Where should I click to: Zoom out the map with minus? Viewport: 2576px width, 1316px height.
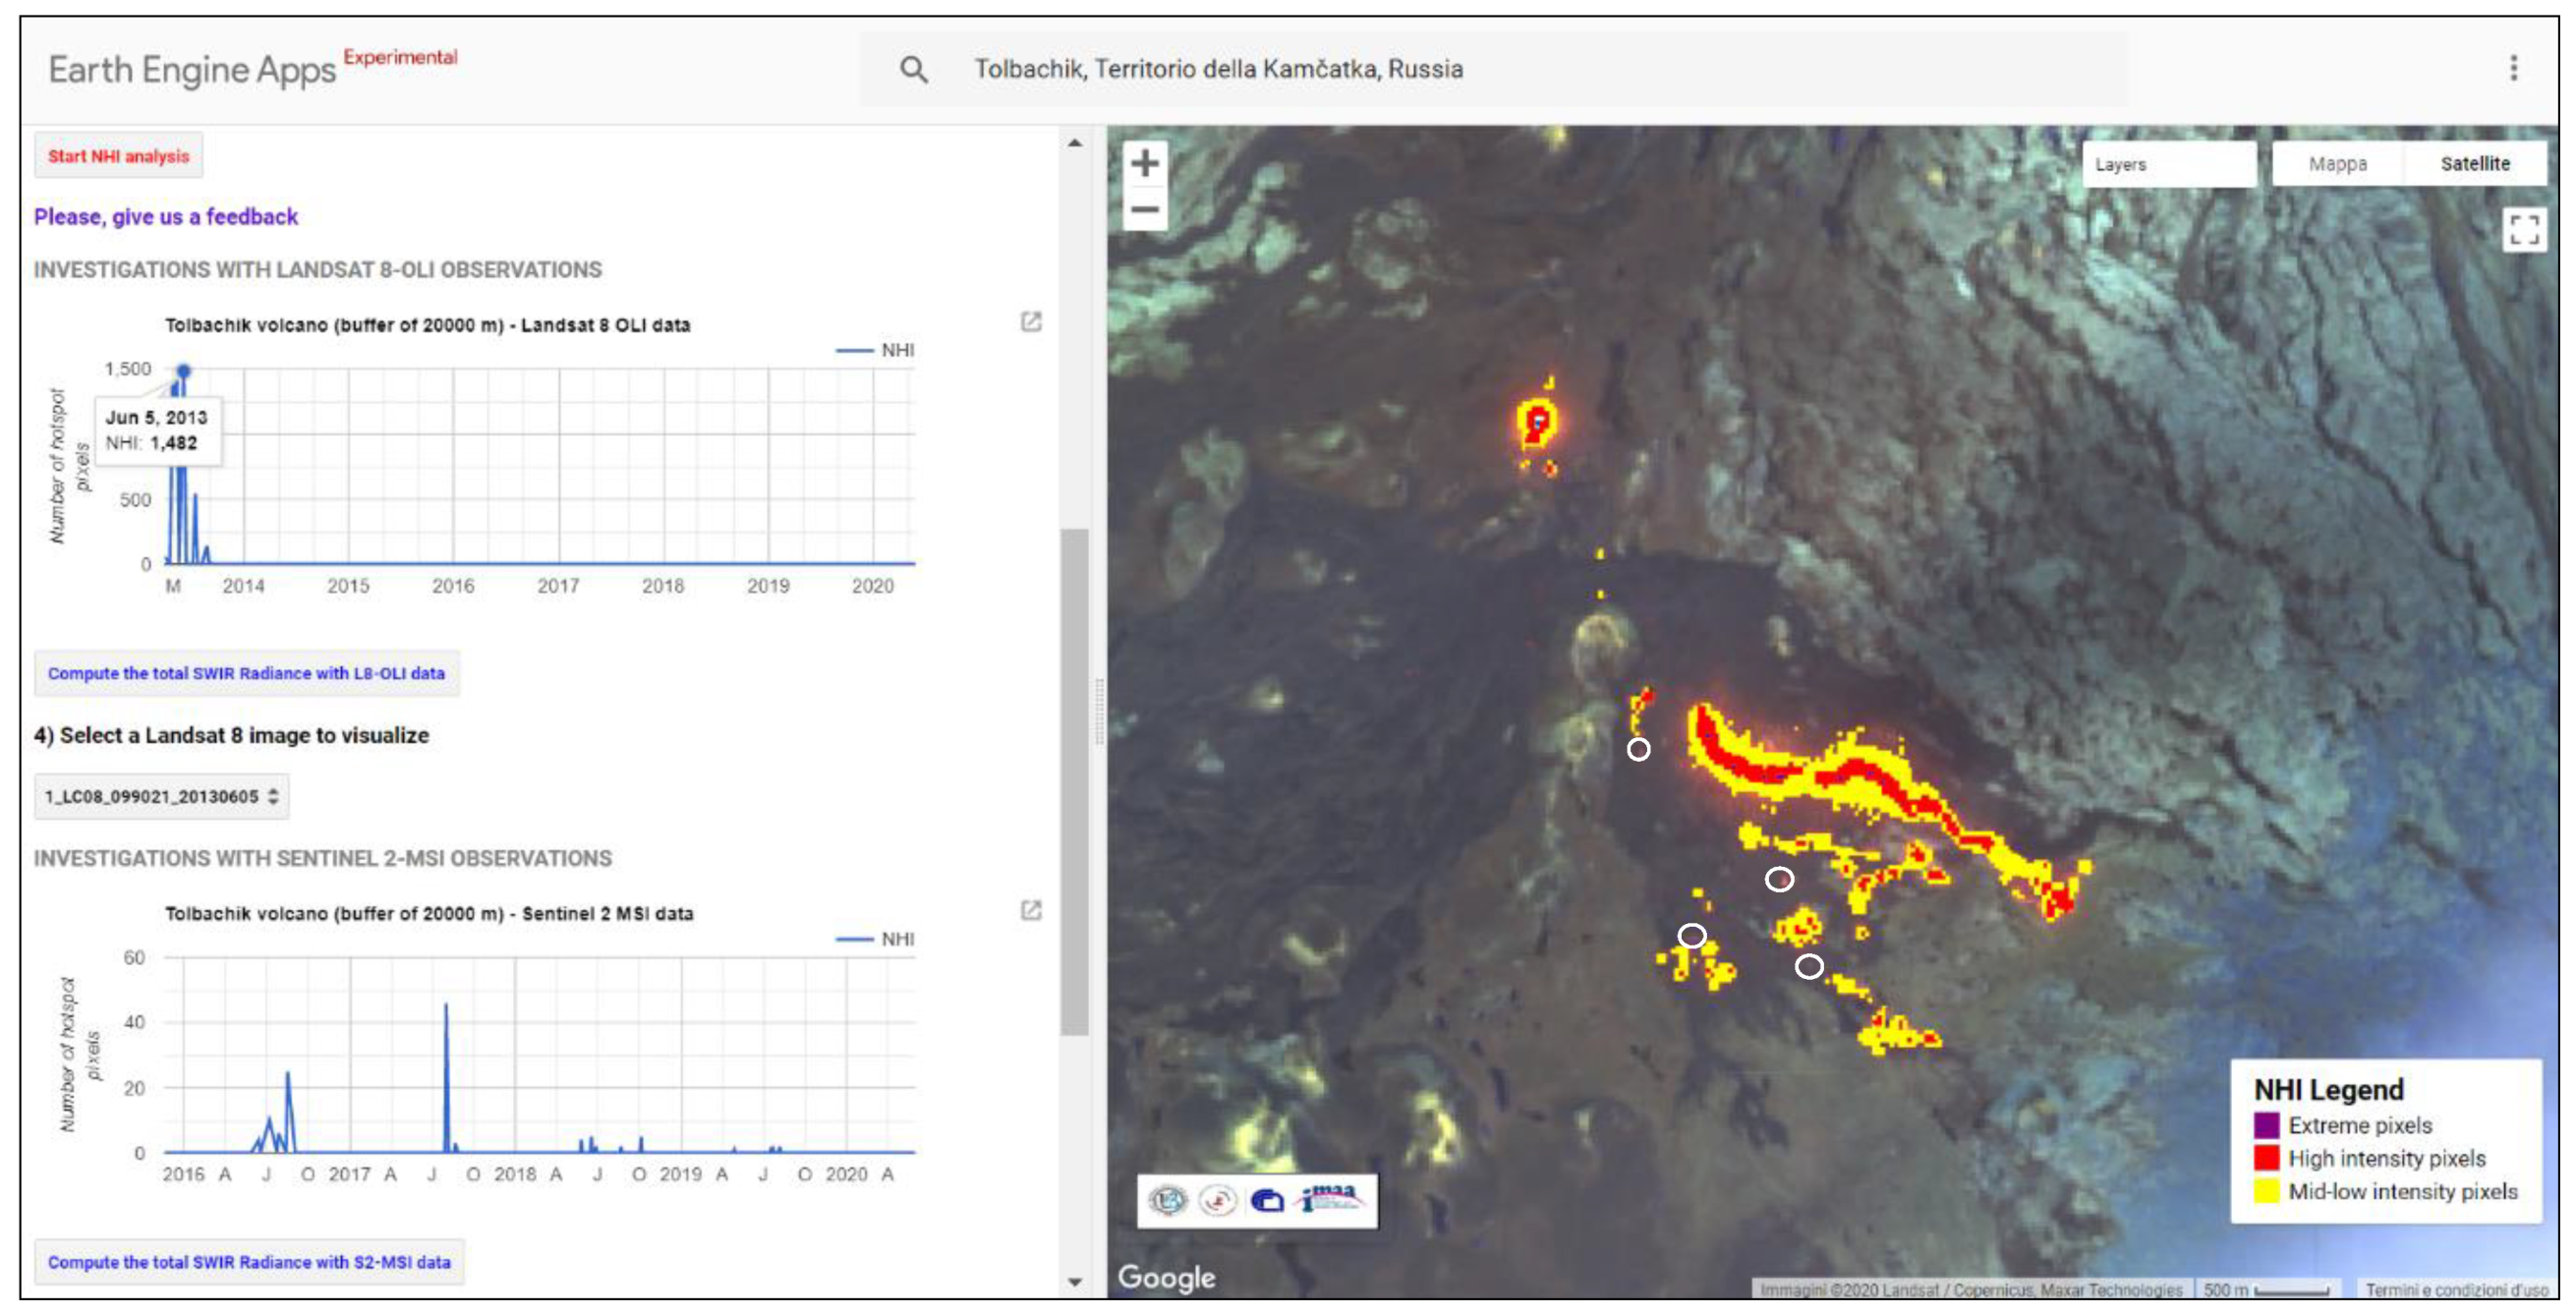click(1145, 209)
